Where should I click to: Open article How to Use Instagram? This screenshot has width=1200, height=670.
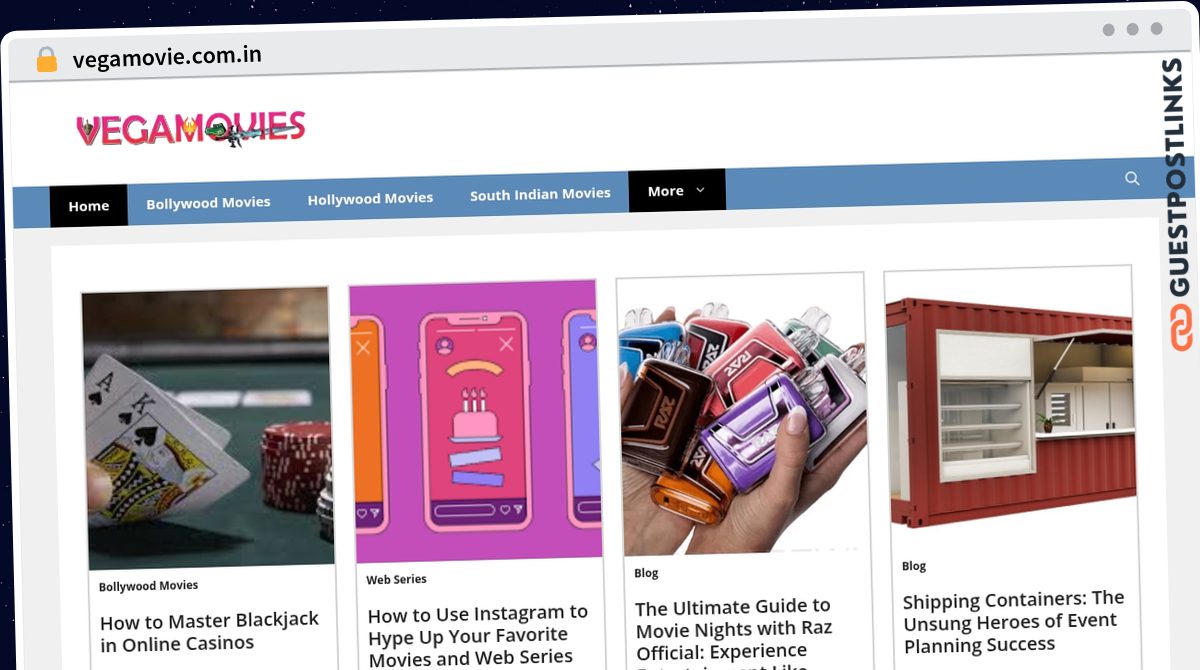click(478, 635)
